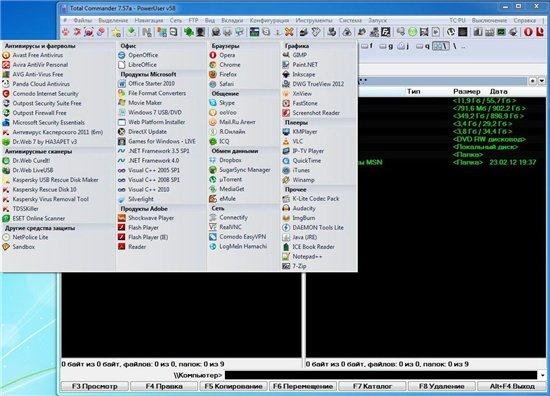Open Dr.Web CureIt! scanner

tap(26, 161)
